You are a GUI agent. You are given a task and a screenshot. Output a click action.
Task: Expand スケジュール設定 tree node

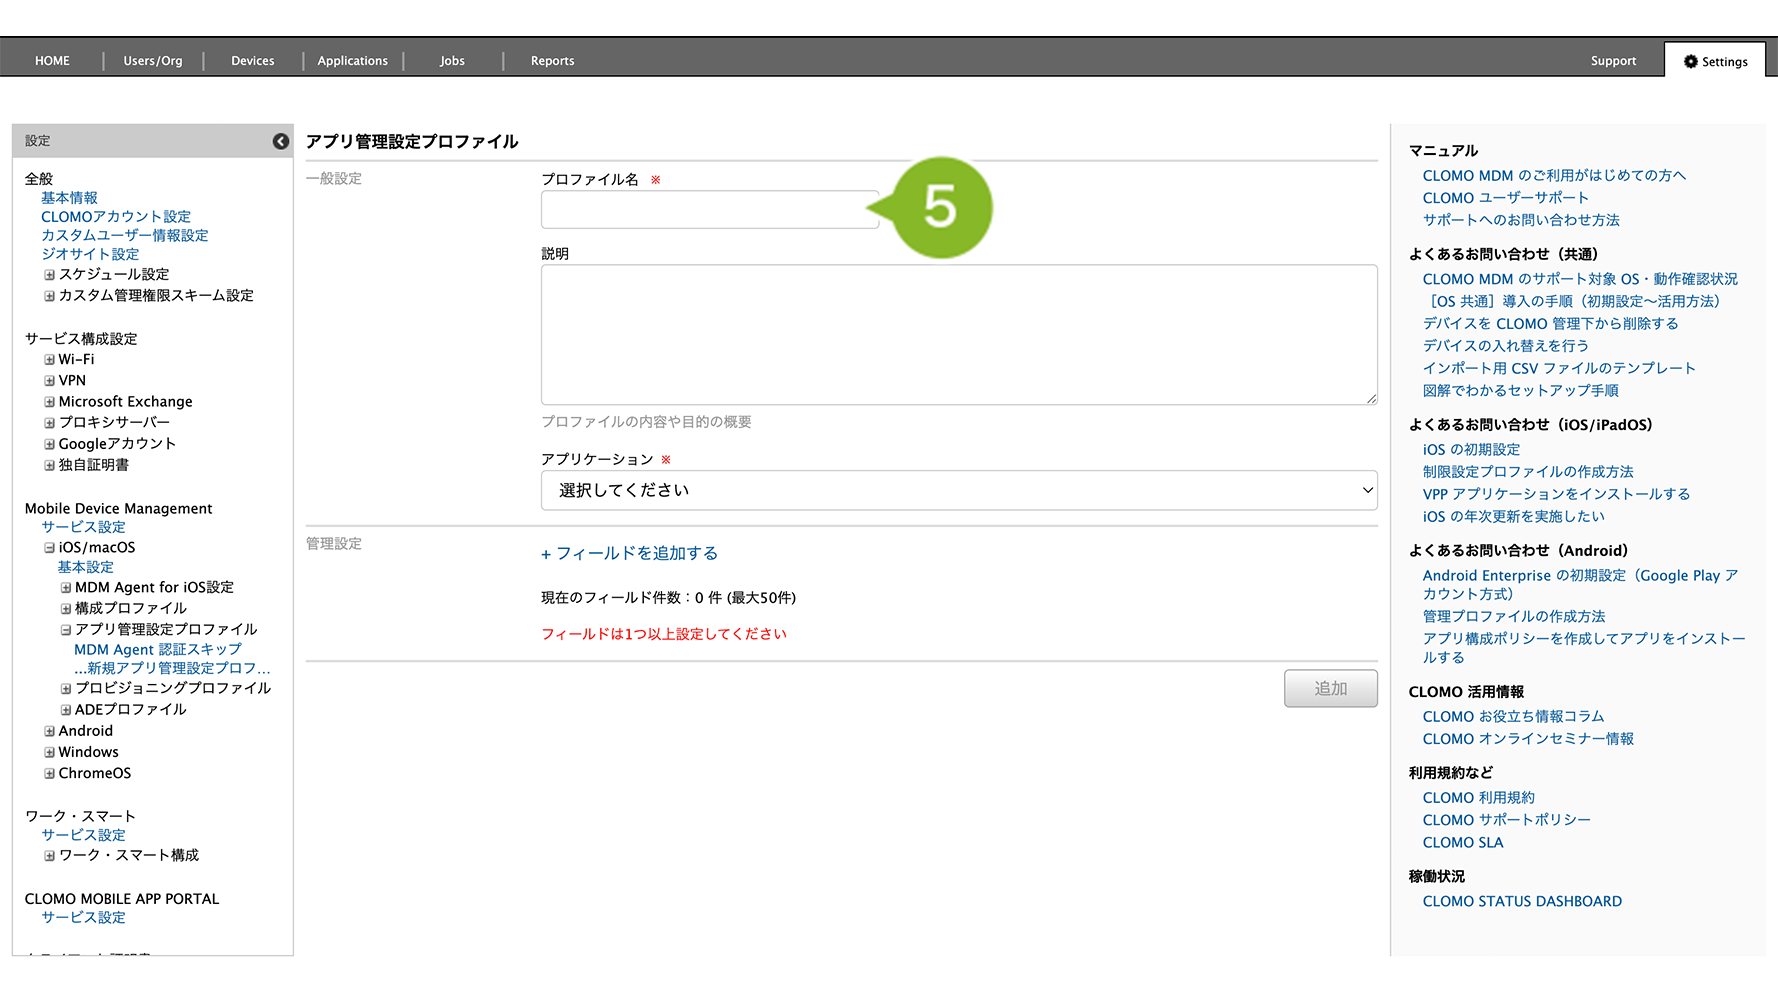click(49, 275)
